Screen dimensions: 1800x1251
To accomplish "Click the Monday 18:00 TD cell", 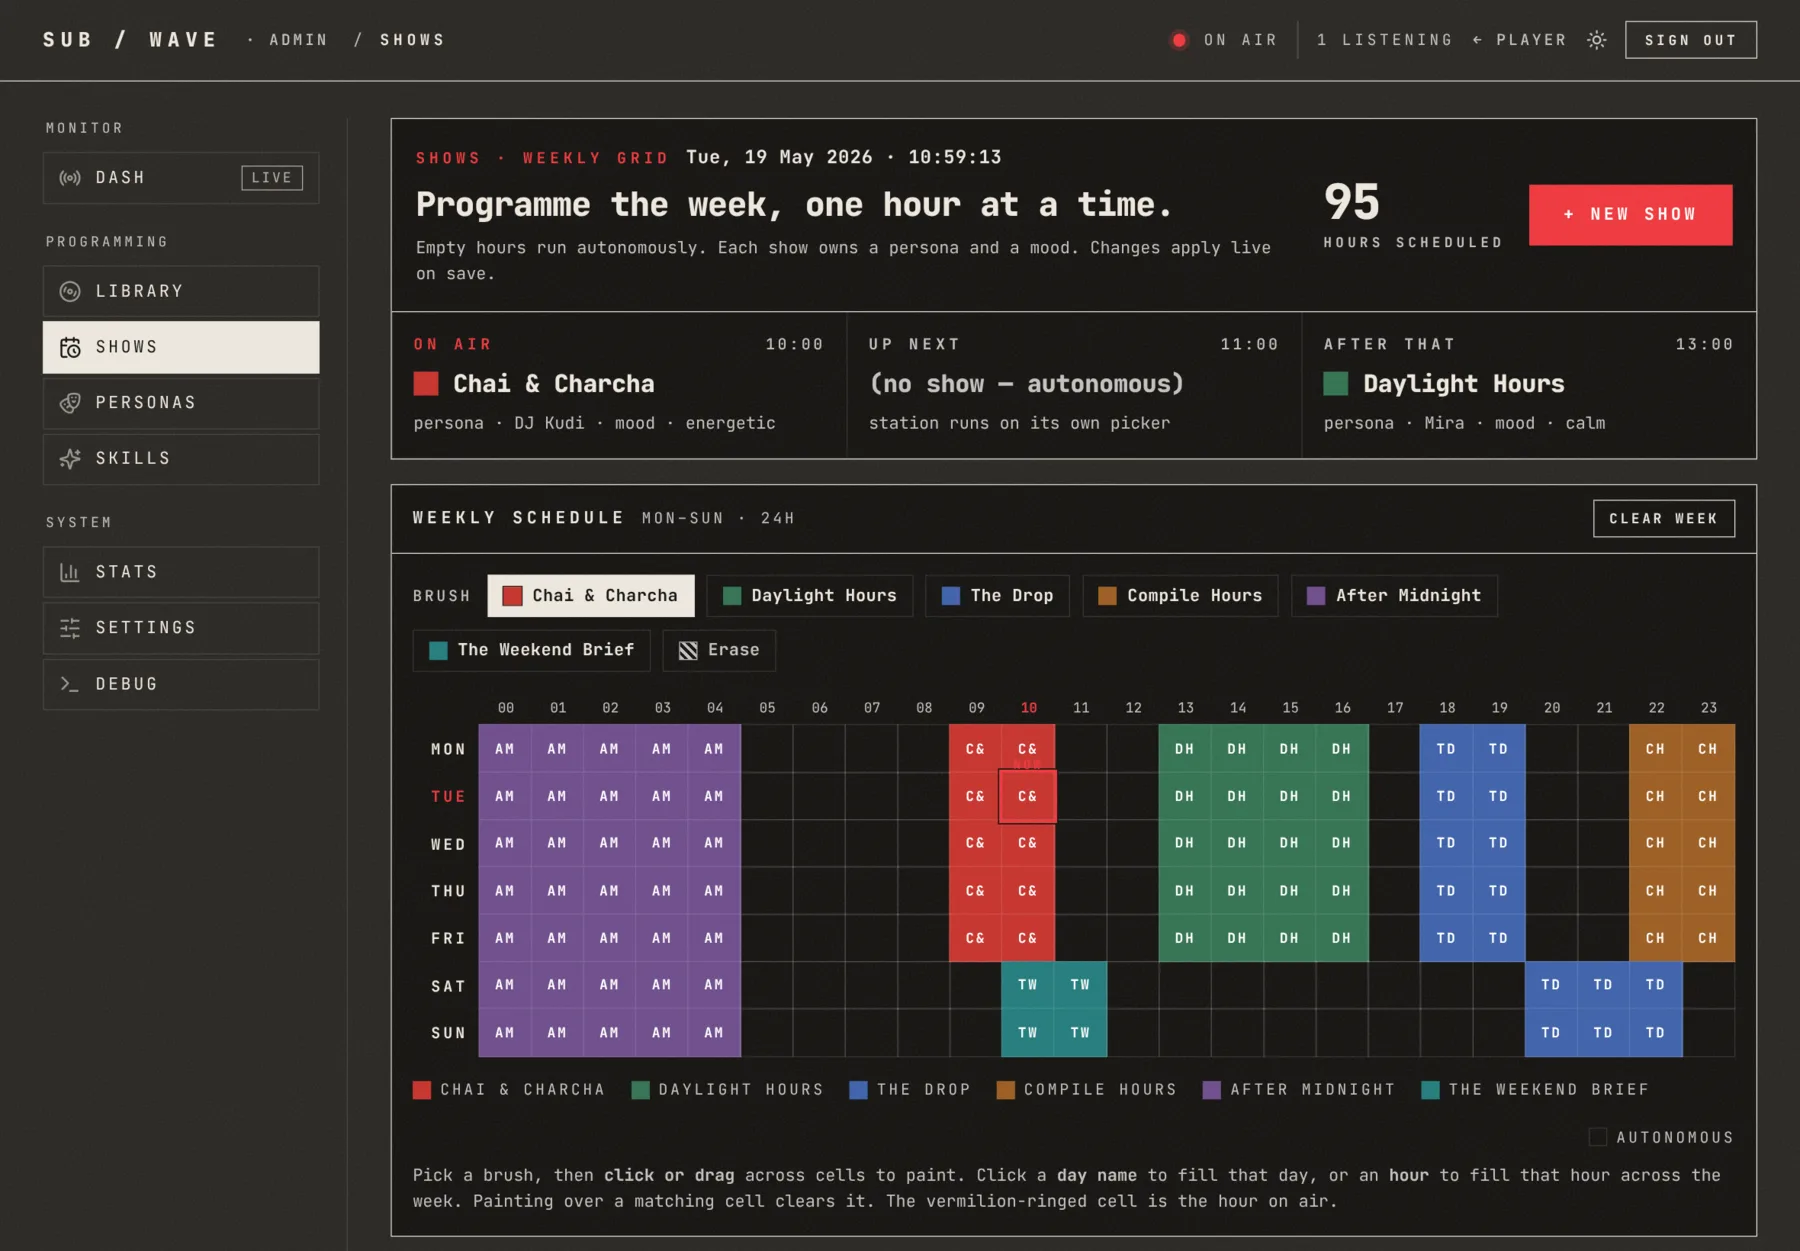I will [1446, 749].
